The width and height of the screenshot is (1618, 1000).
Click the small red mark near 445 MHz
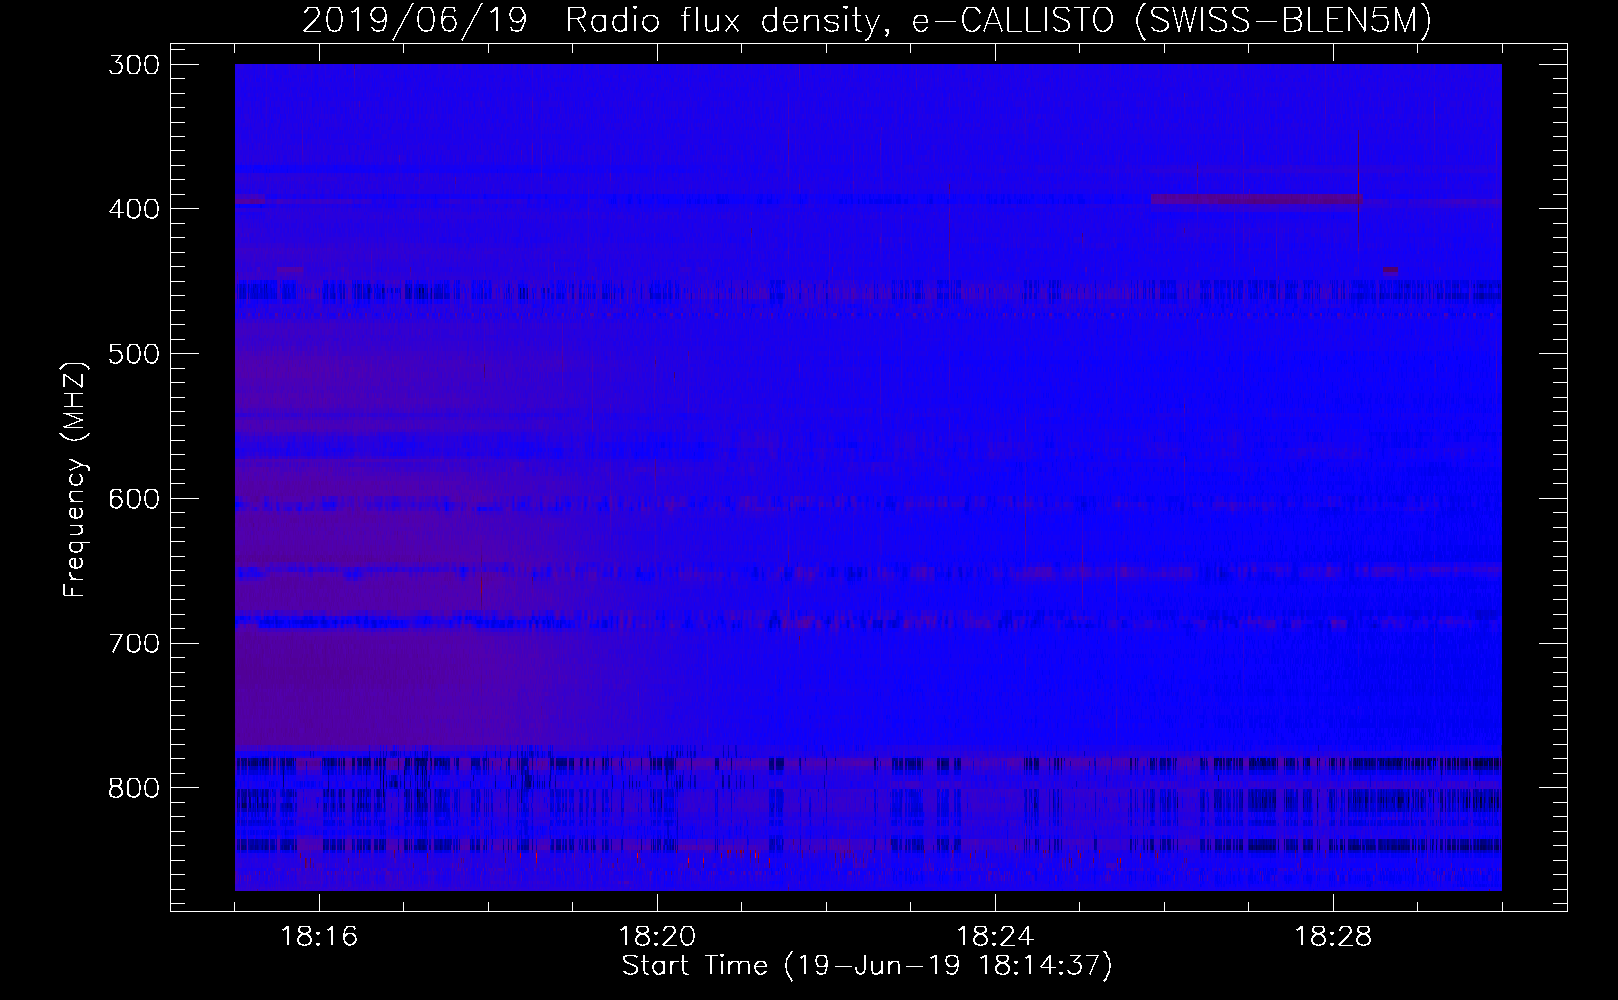click(1390, 270)
